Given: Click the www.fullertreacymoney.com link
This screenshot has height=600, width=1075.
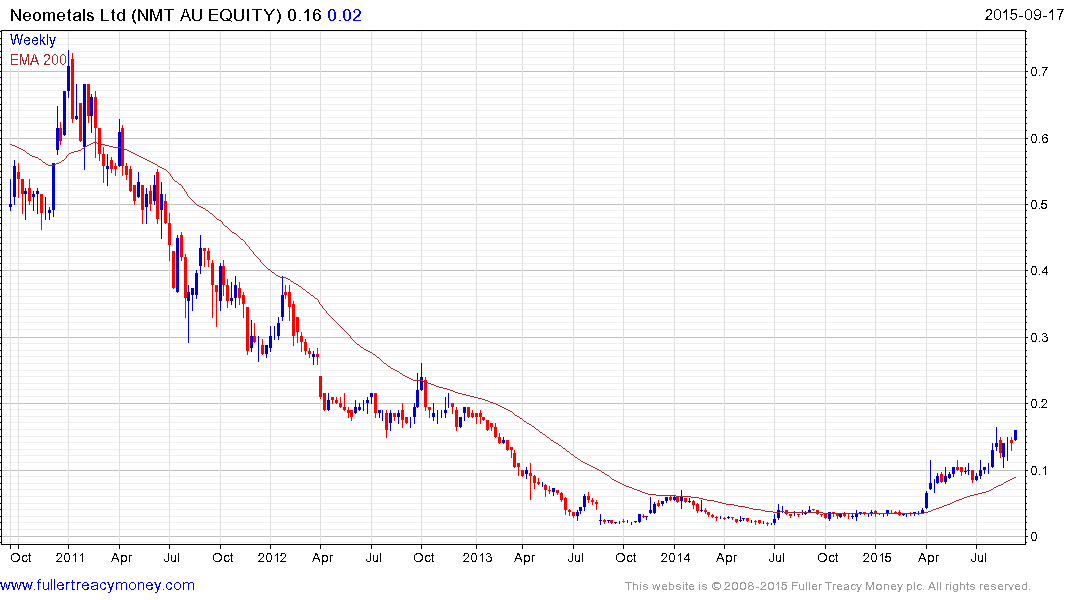Looking at the screenshot, I should (97, 586).
